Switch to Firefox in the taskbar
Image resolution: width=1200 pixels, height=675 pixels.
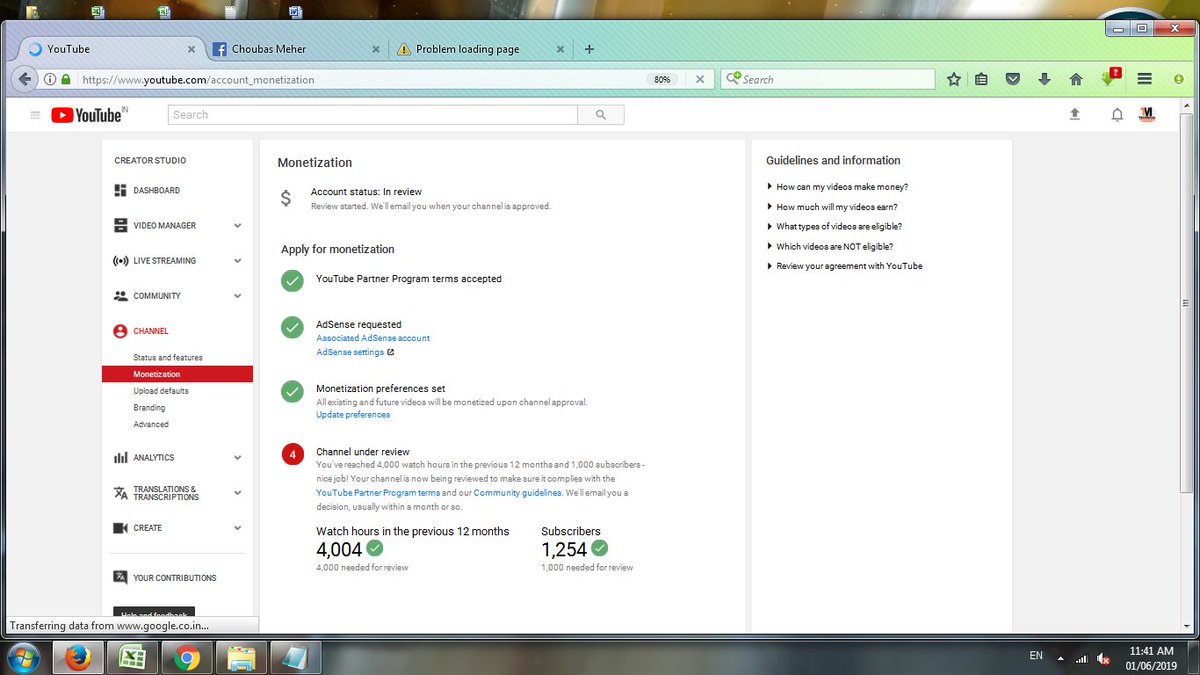[x=77, y=658]
